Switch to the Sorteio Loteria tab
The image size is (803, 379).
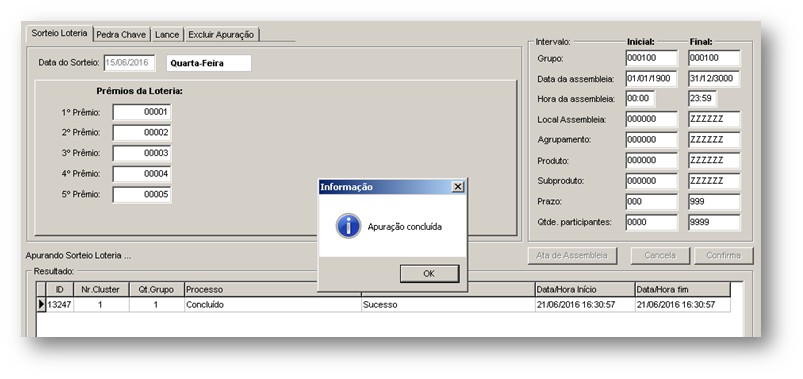point(59,33)
